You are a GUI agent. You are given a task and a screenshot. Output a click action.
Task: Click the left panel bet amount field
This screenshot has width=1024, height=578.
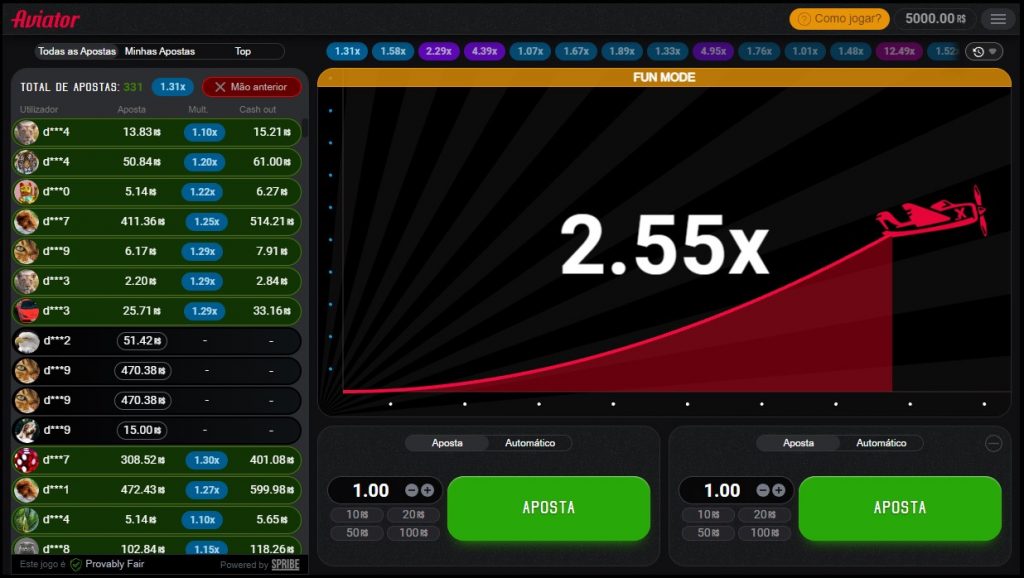[x=370, y=490]
